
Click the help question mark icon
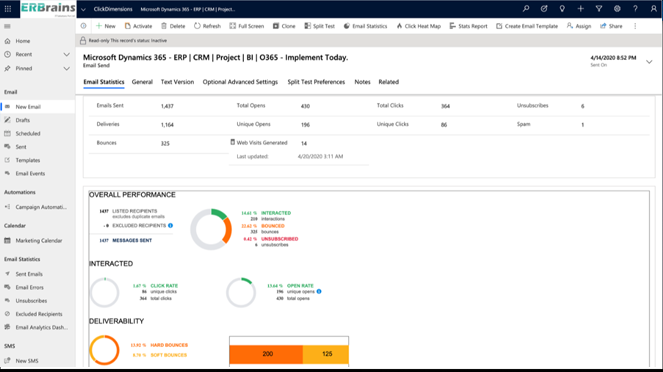coord(635,8)
